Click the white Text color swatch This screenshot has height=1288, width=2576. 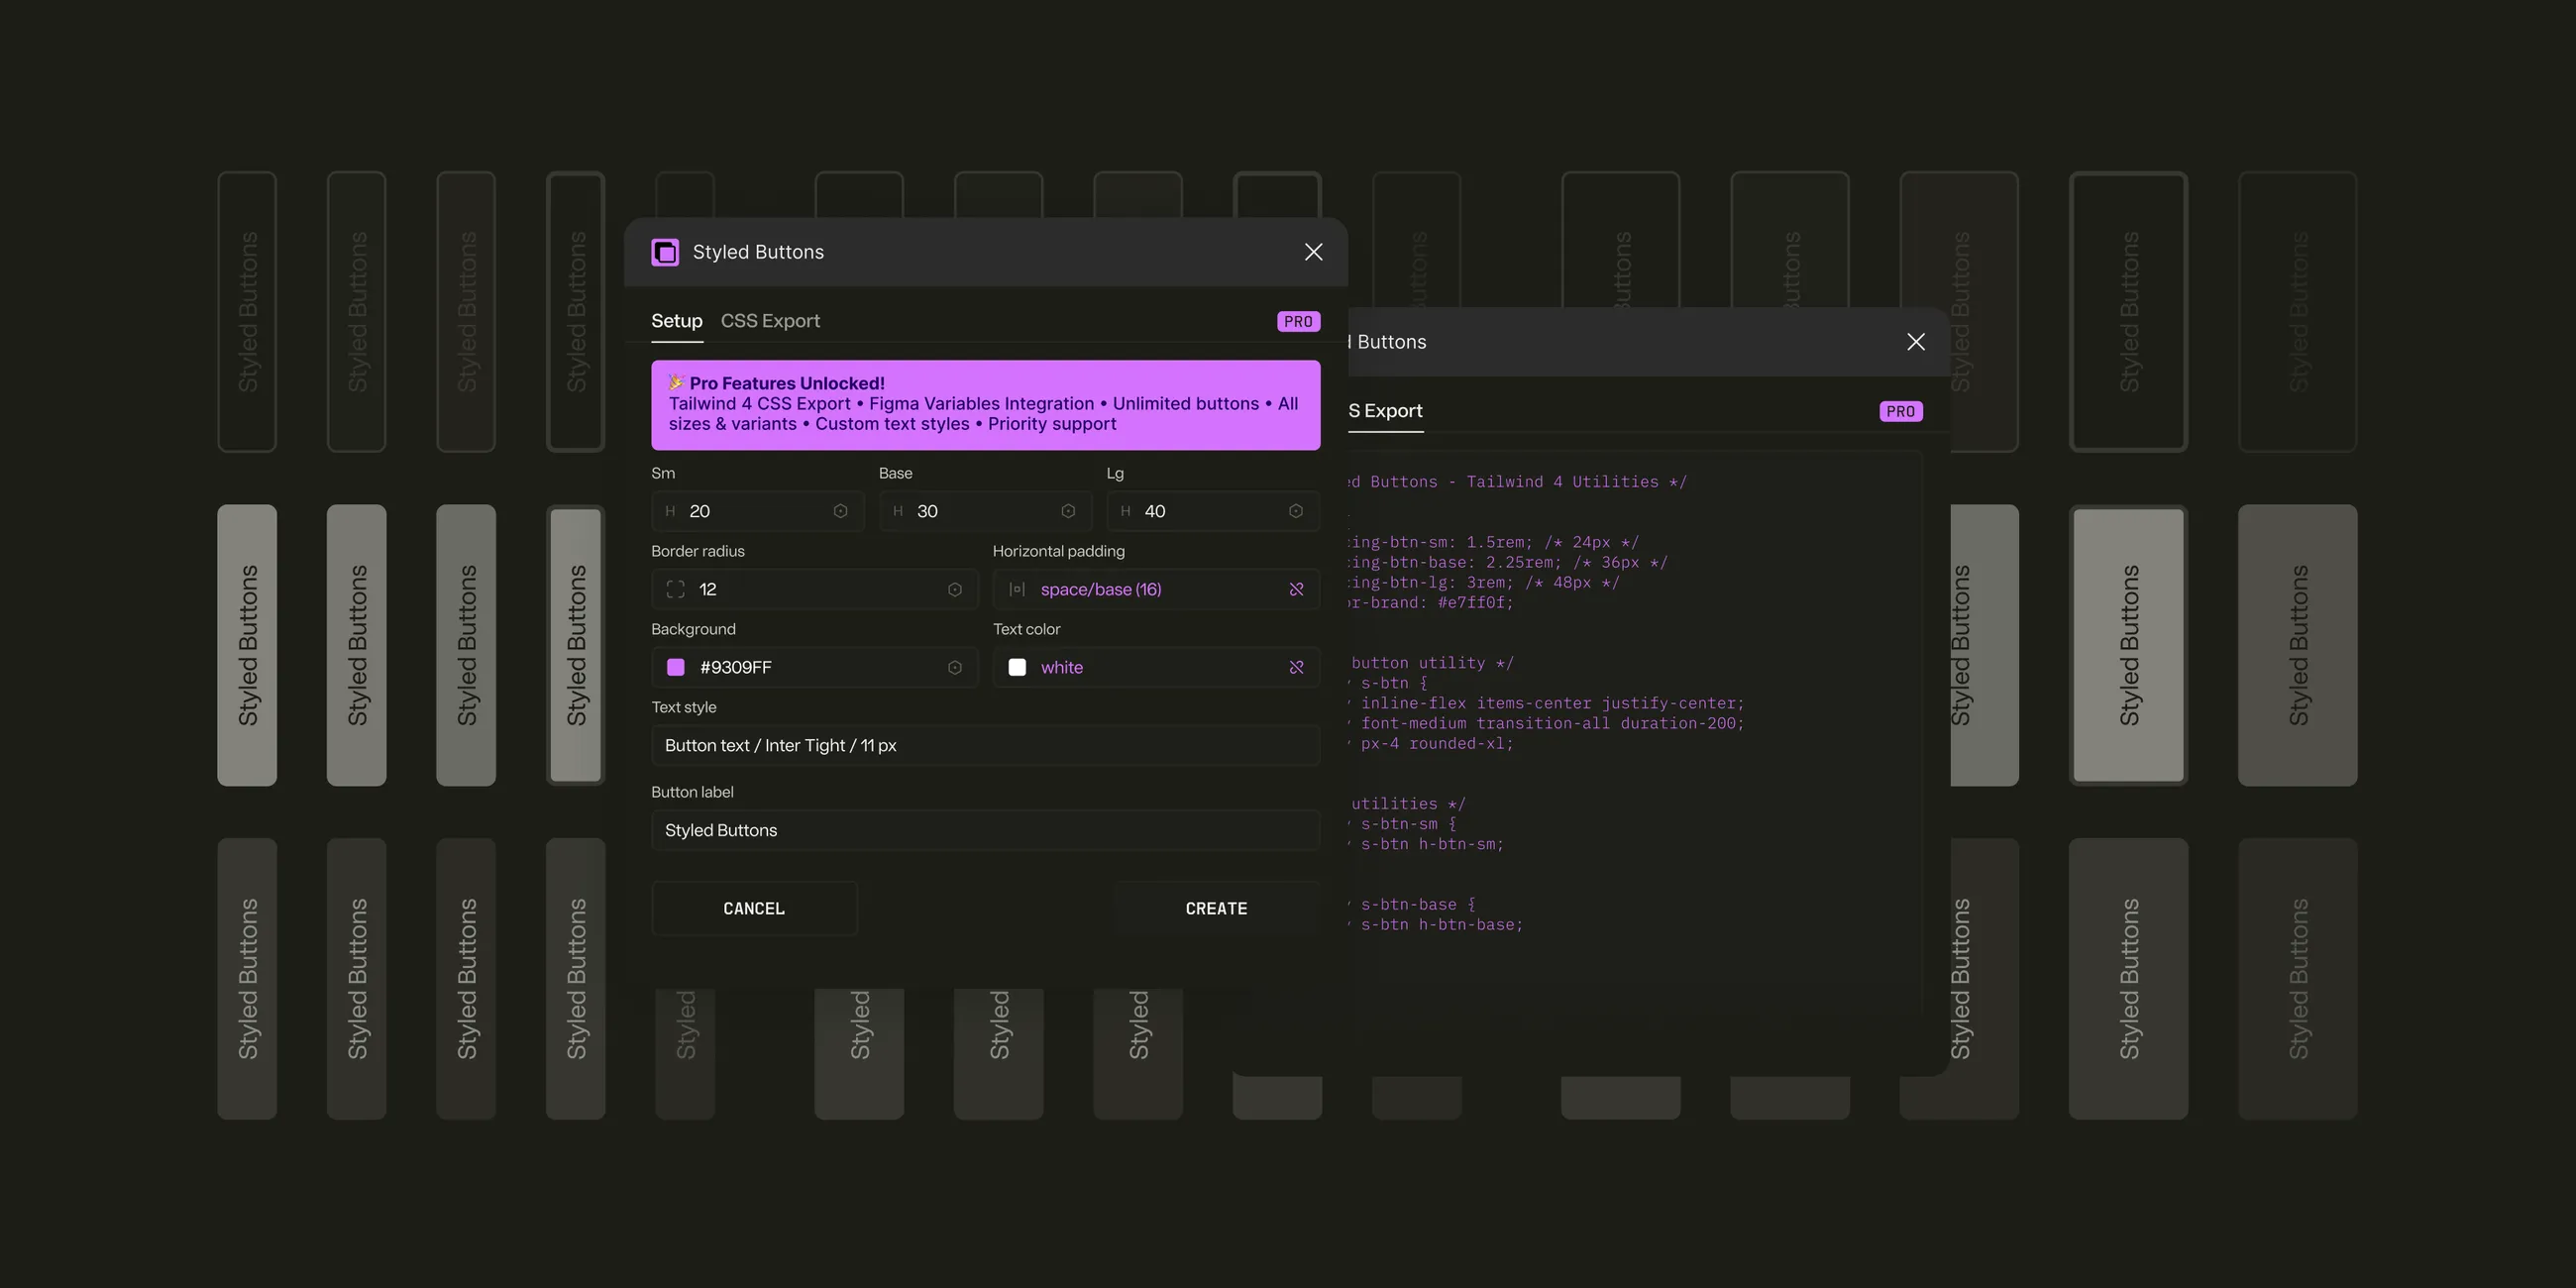[x=1017, y=667]
